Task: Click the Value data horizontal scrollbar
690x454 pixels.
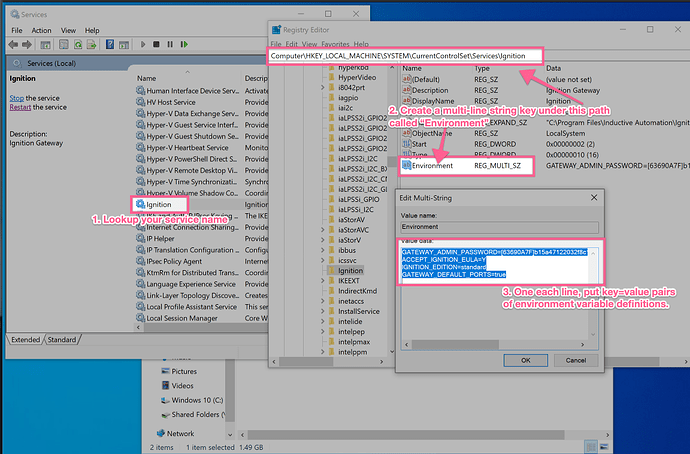Action: (495, 344)
